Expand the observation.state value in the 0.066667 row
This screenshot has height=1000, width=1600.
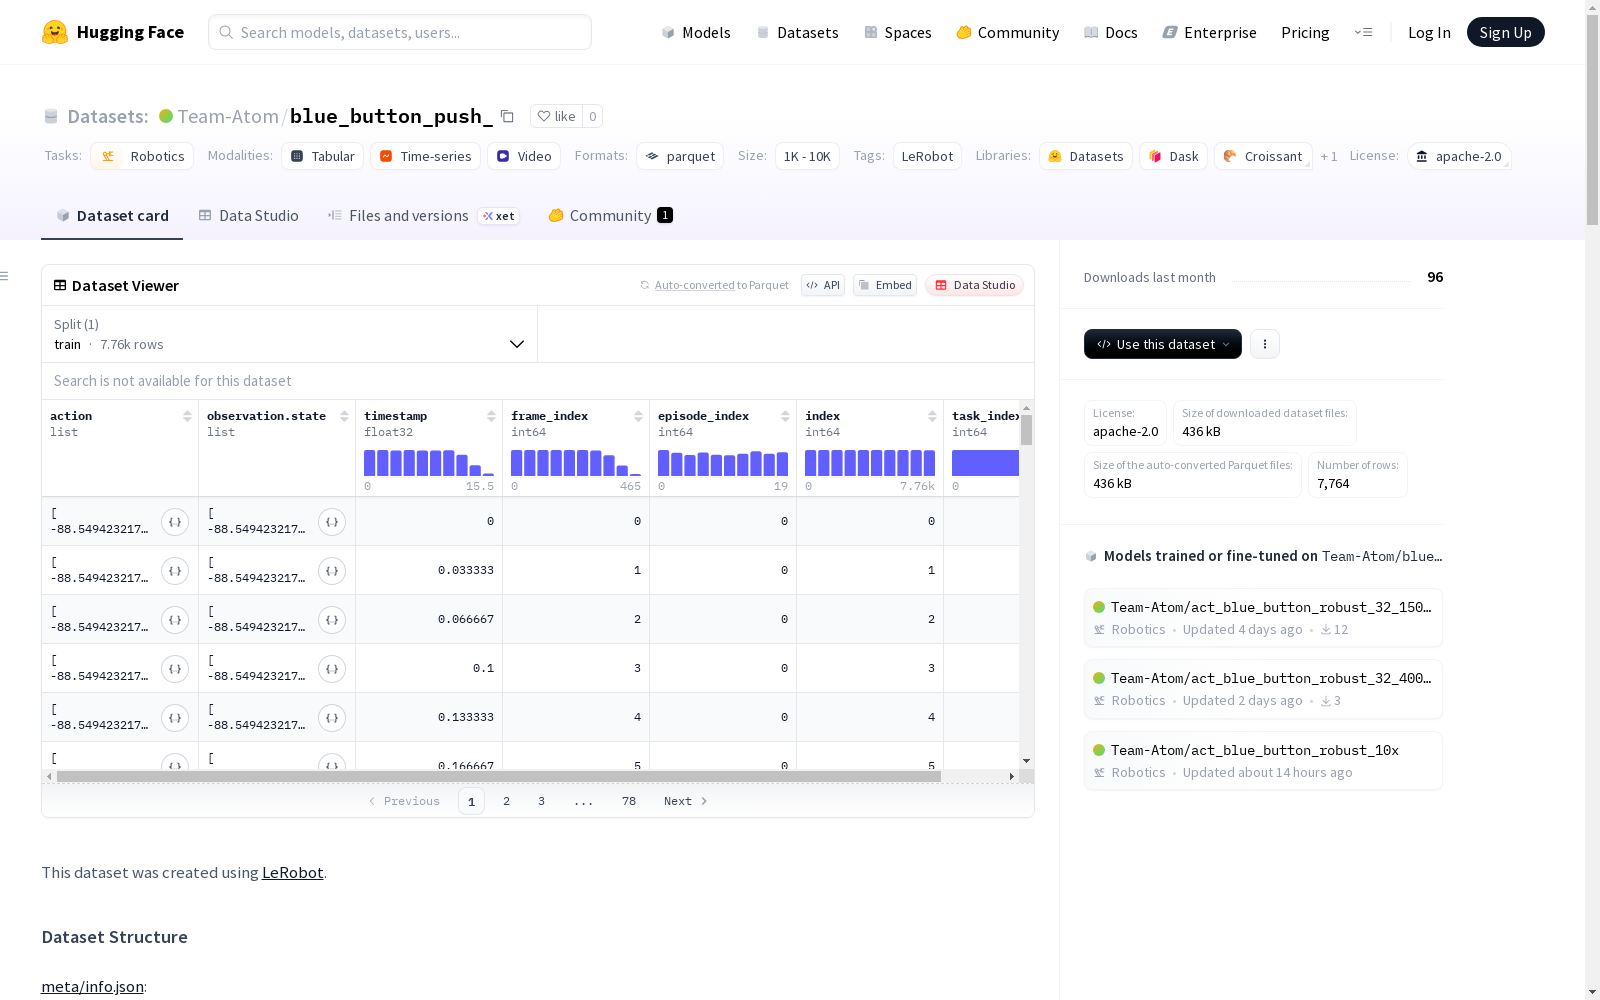tap(332, 620)
